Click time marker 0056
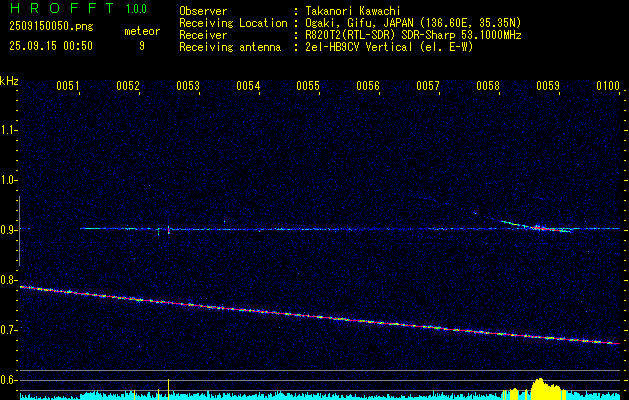 click(368, 86)
